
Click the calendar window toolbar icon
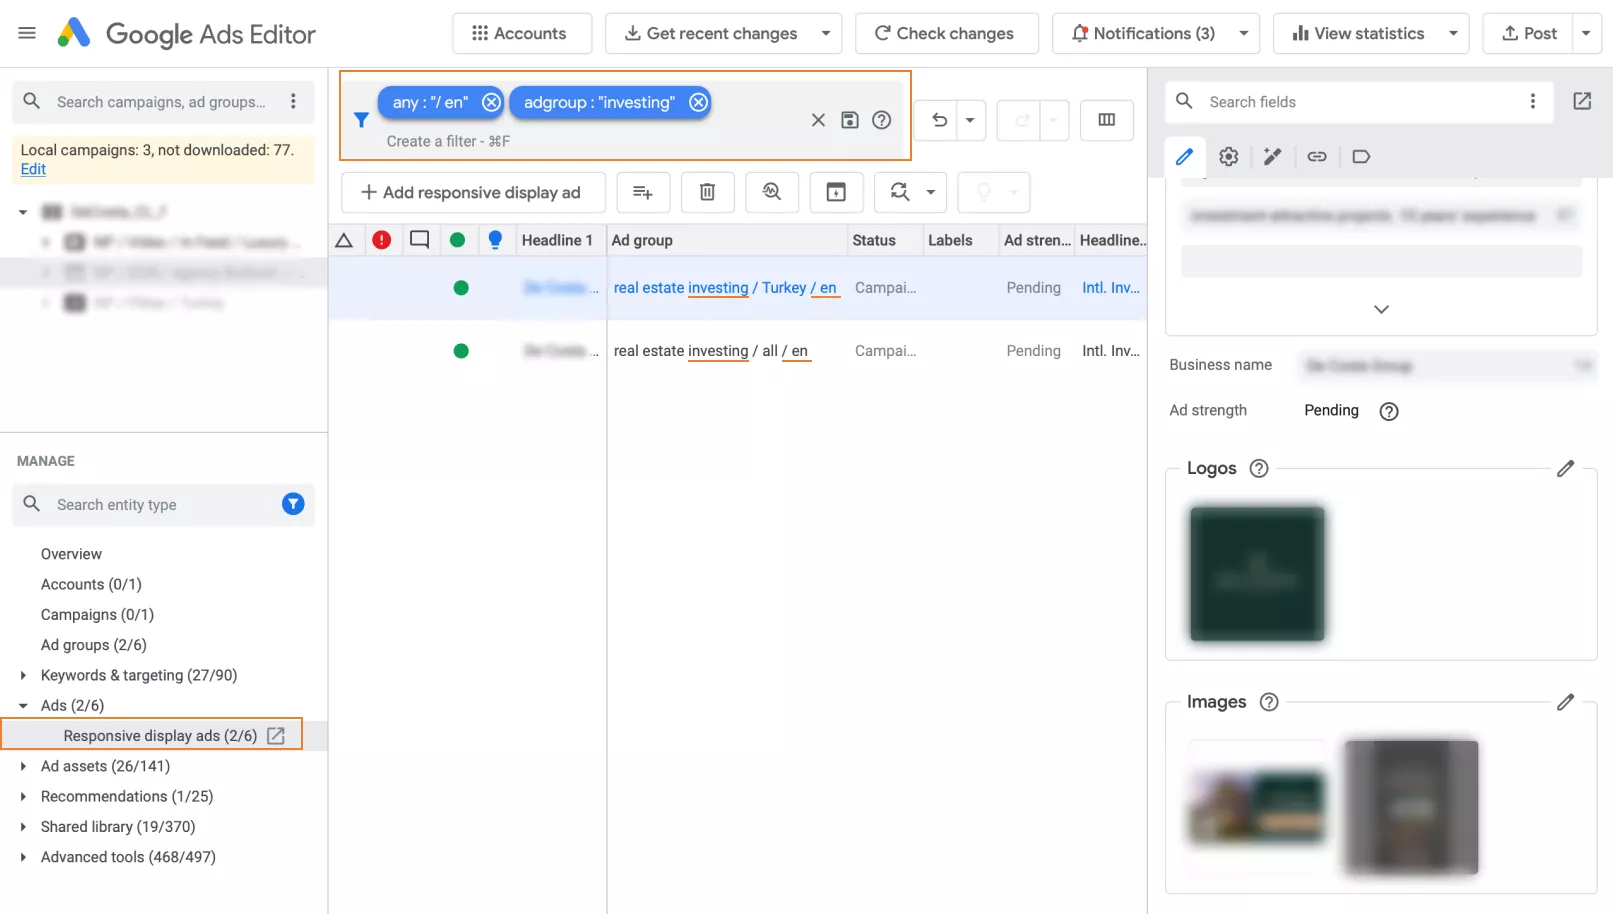836,192
